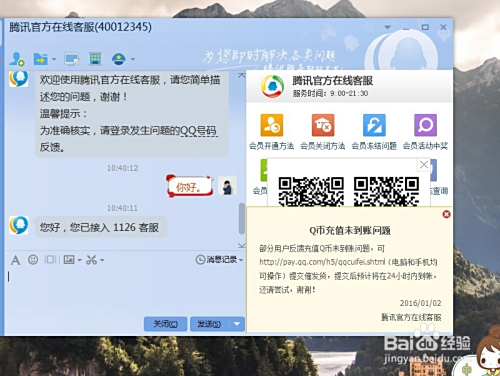Click the user avatar beside 你好。
Viewport: 500px width, 376px height.
[x=228, y=186]
